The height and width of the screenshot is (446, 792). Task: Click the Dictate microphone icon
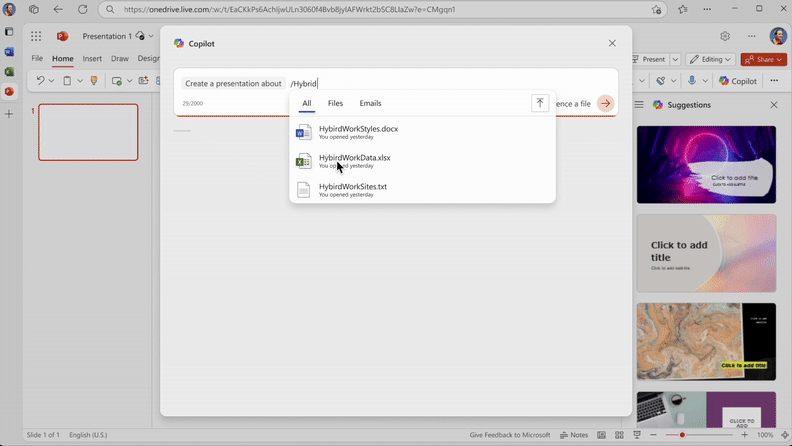click(x=691, y=80)
